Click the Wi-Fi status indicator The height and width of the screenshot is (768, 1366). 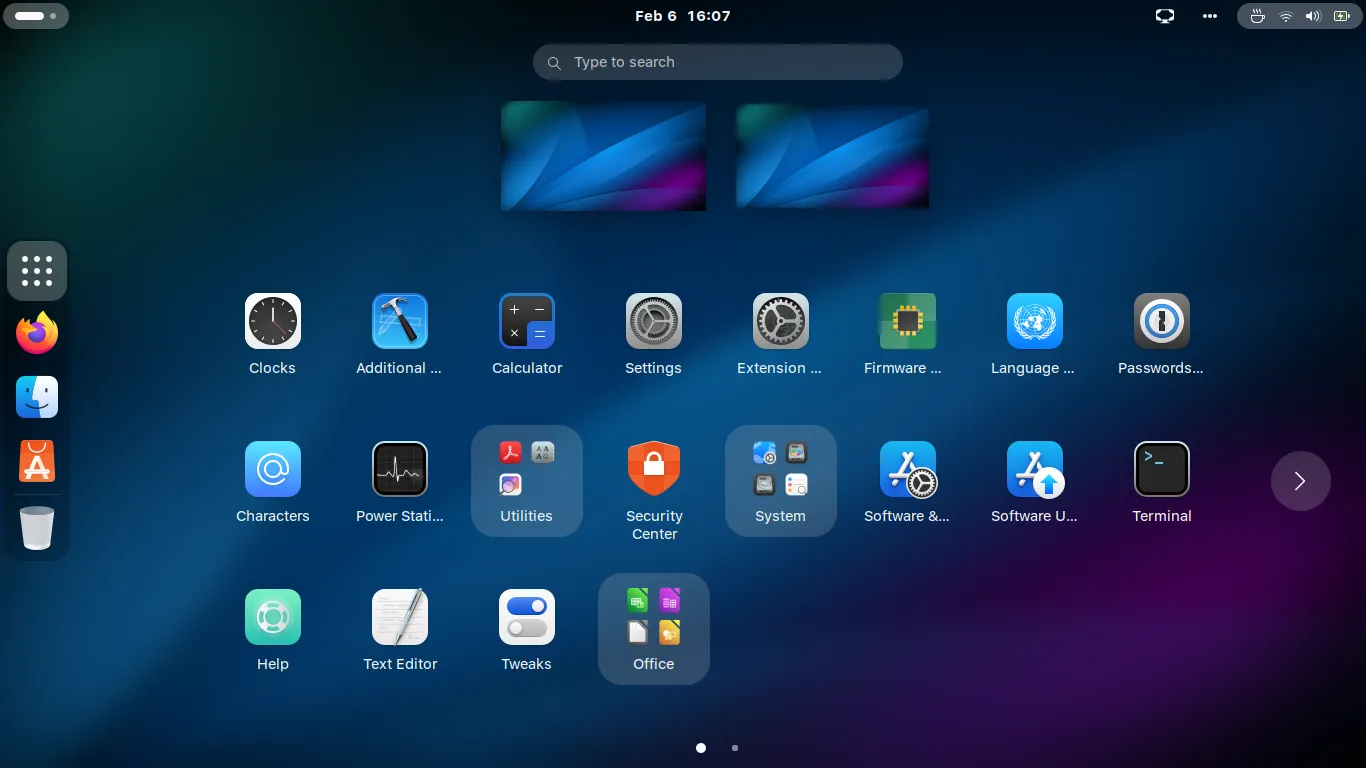1285,16
